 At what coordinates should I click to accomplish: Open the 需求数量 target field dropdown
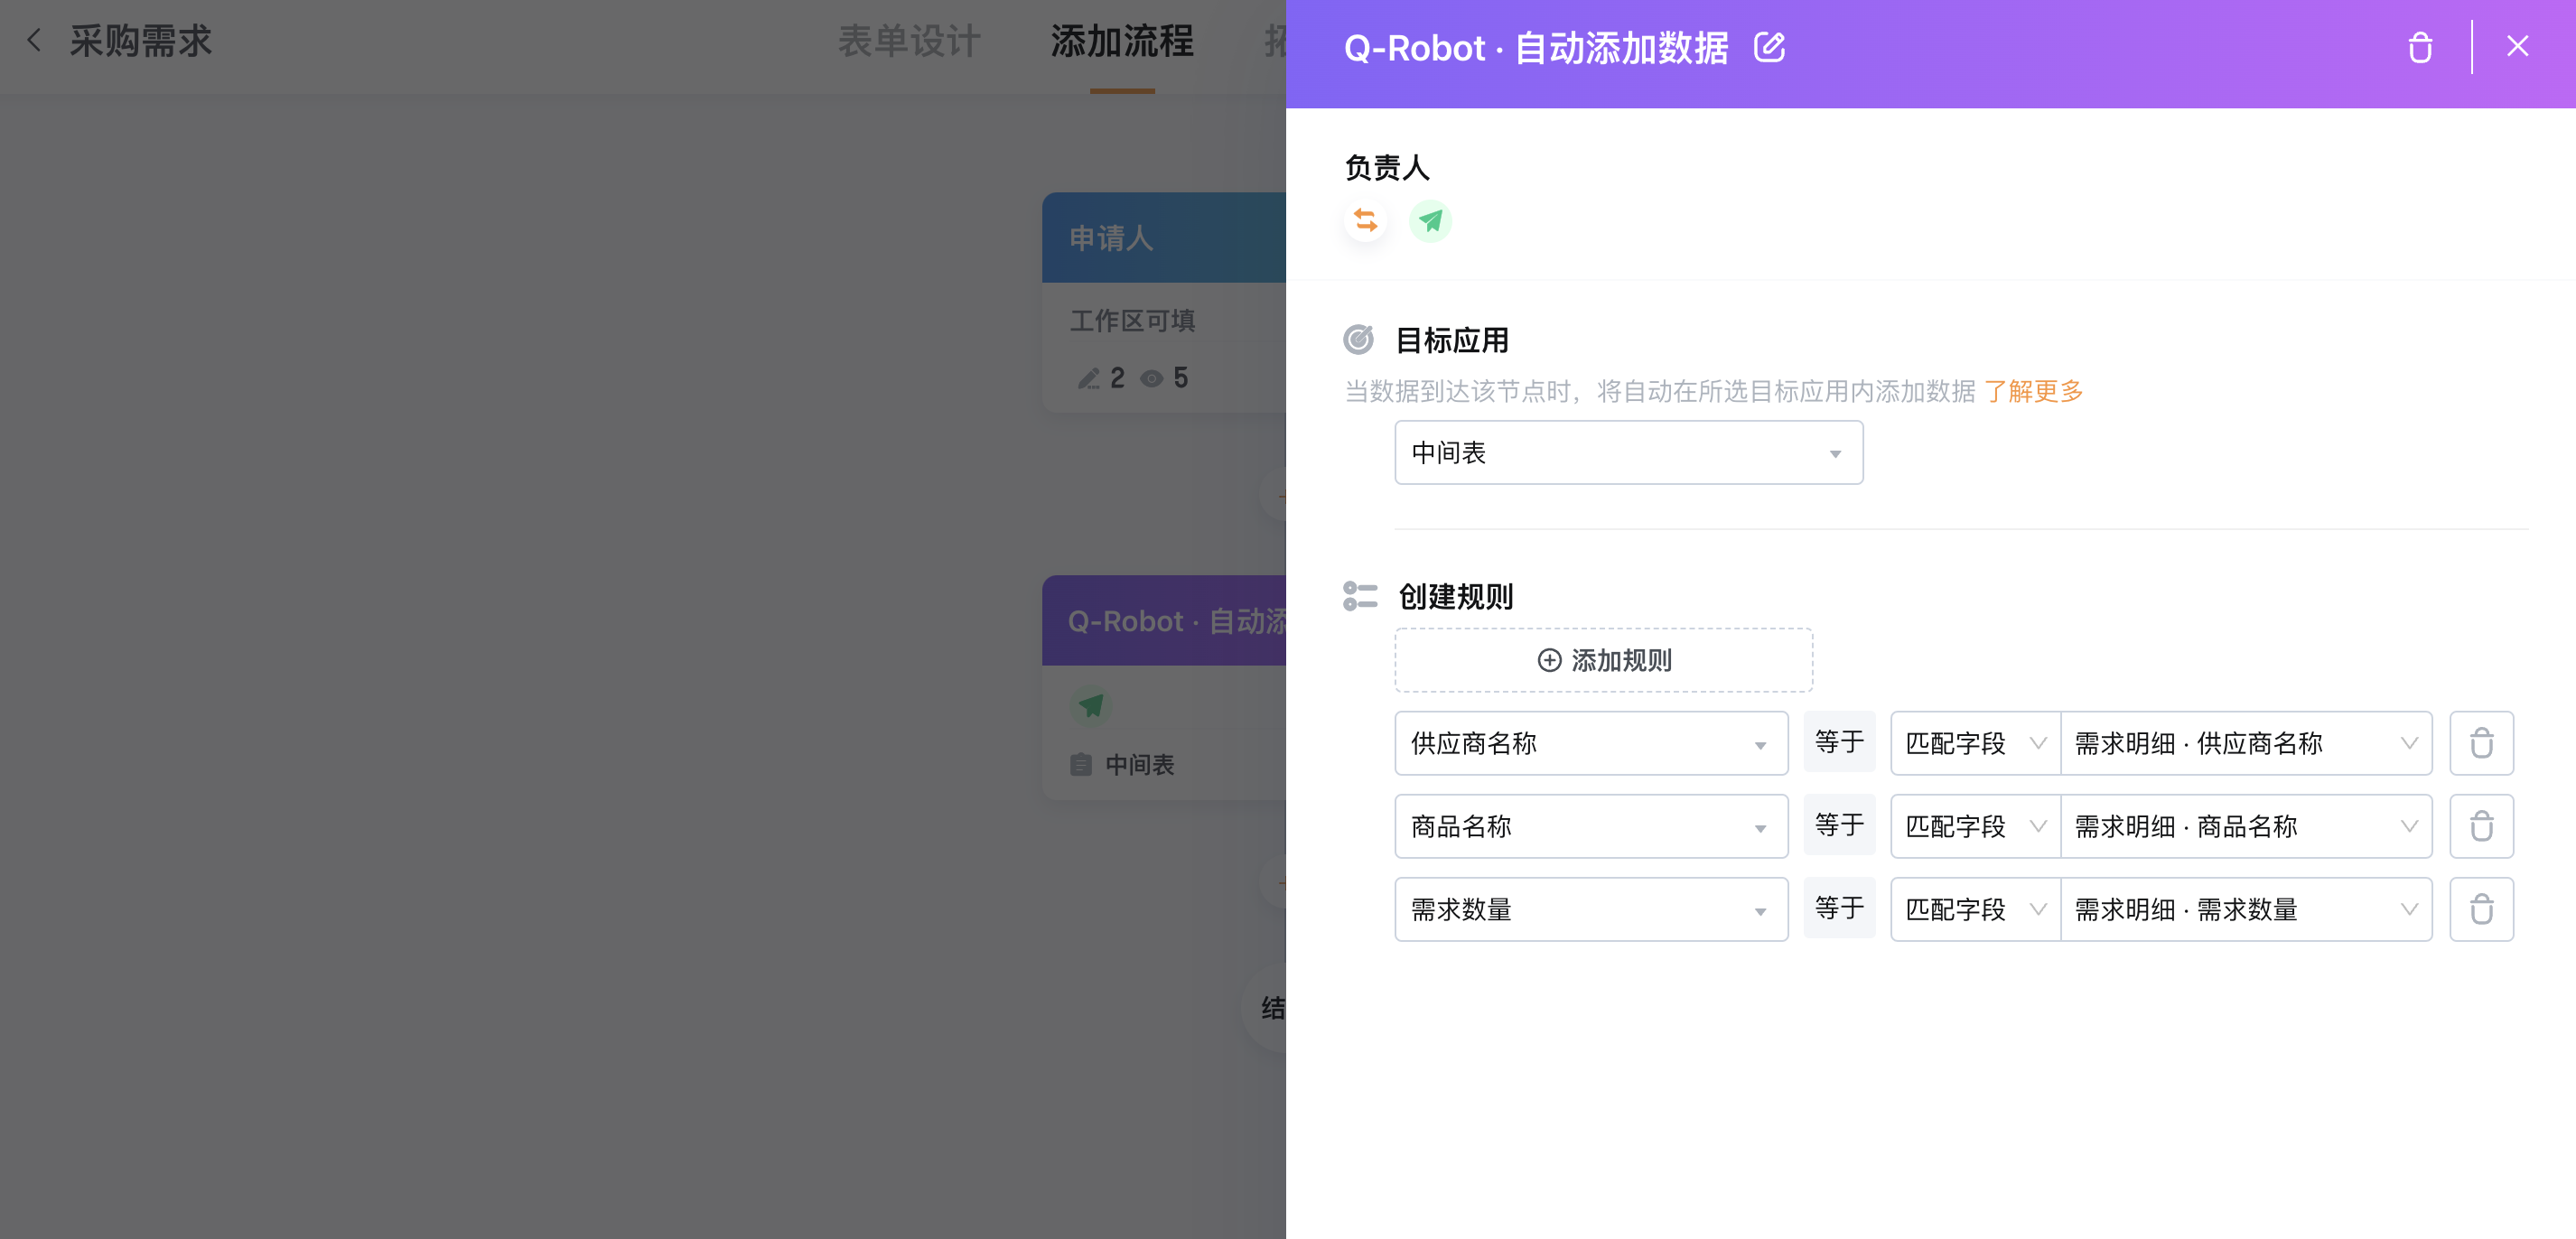tap(1591, 909)
